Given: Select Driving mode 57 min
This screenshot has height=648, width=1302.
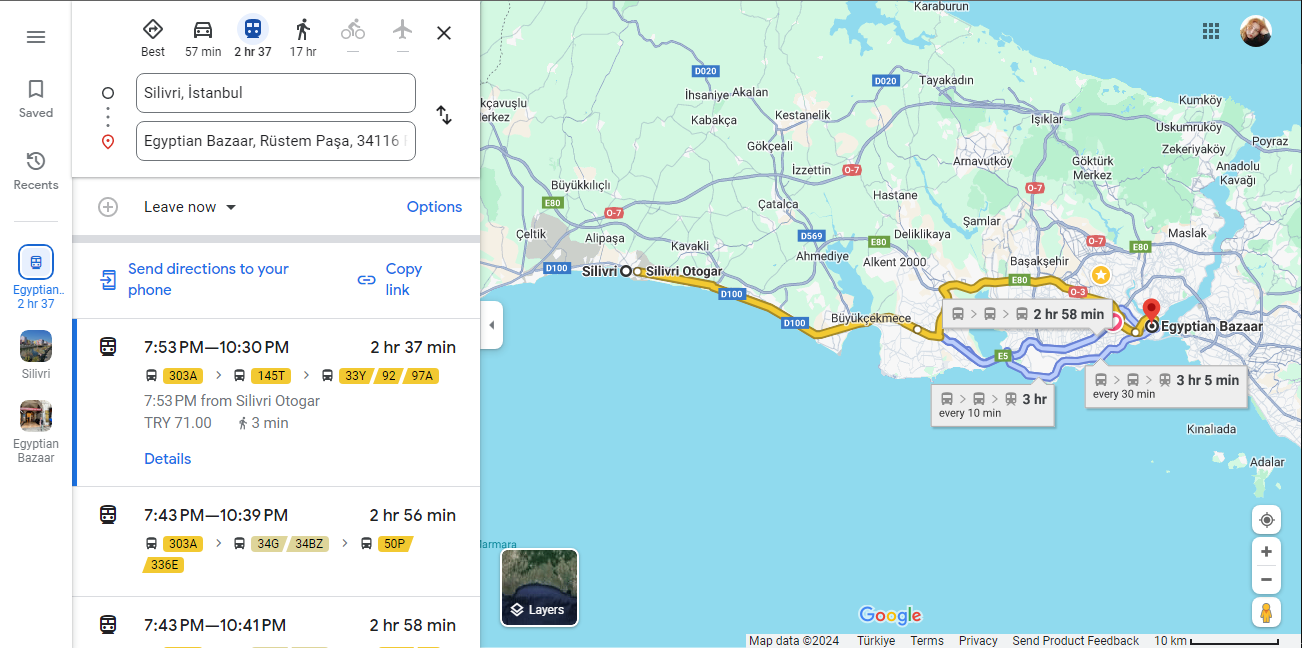Looking at the screenshot, I should [203, 38].
